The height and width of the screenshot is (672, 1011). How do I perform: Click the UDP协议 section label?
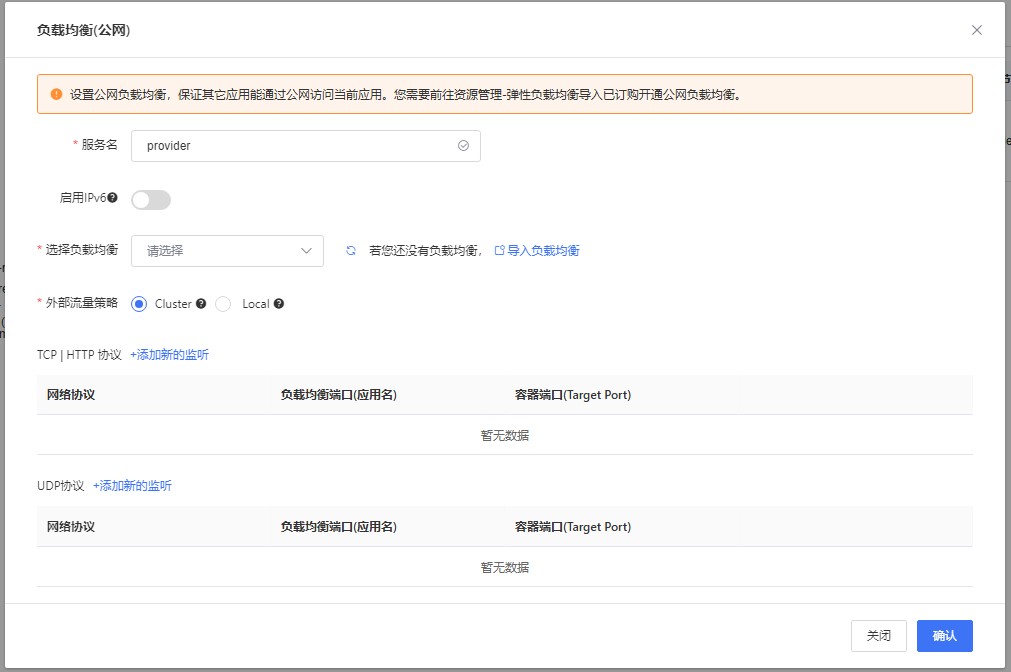tap(61, 486)
